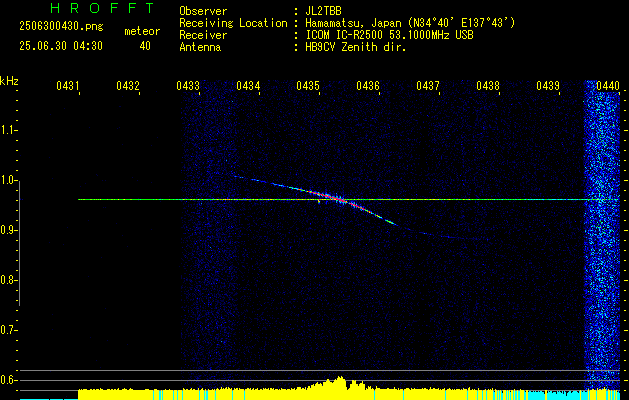Click the date 25.06.30 04:30
The image size is (629, 400).
pos(61,46)
